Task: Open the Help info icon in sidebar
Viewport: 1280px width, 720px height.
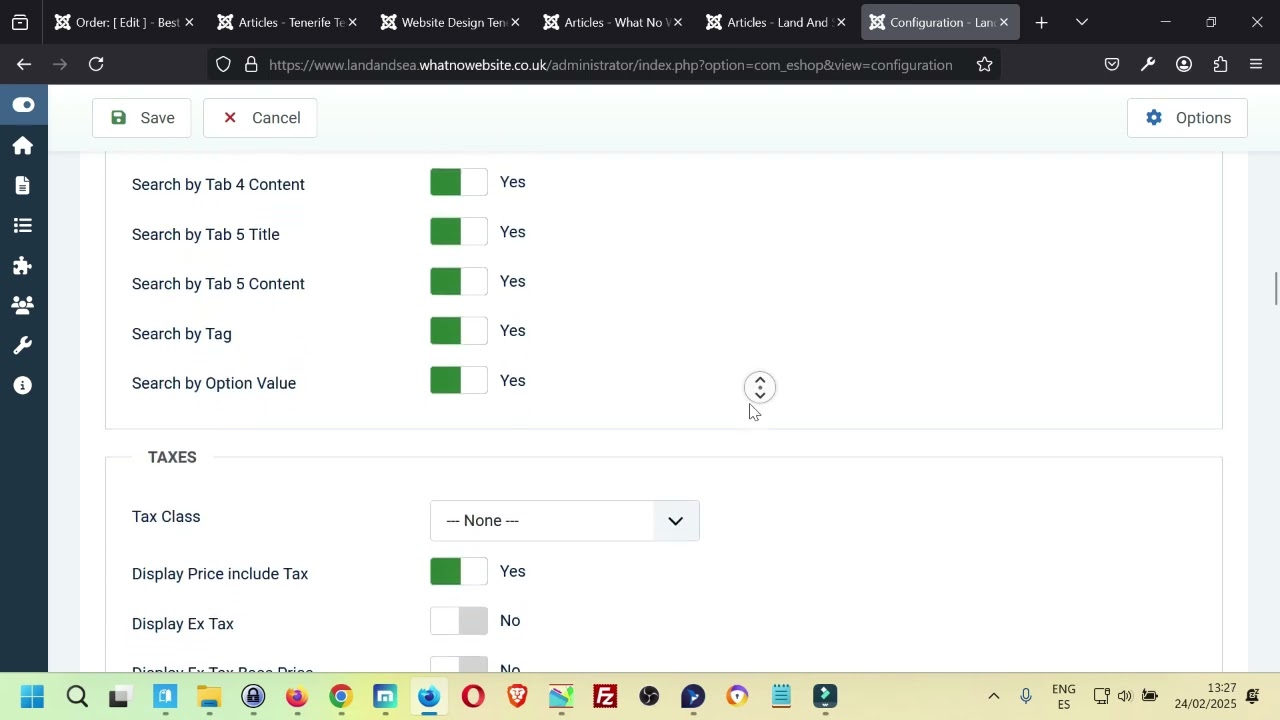Action: coord(23,386)
